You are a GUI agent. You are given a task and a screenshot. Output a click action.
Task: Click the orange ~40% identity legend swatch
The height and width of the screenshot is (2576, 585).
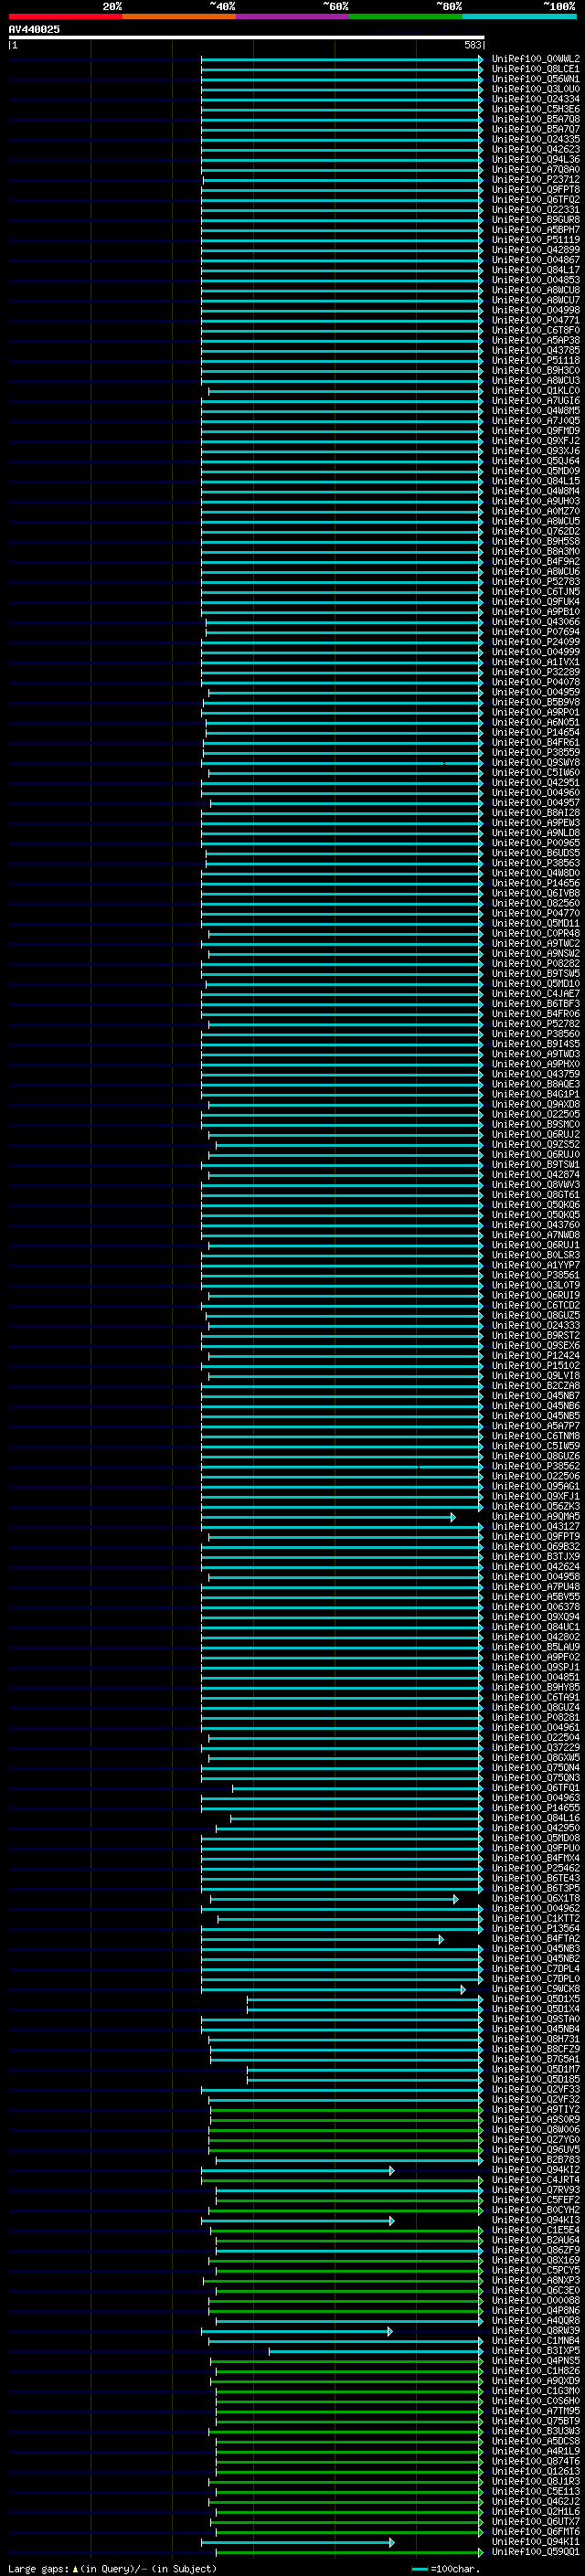point(179,16)
